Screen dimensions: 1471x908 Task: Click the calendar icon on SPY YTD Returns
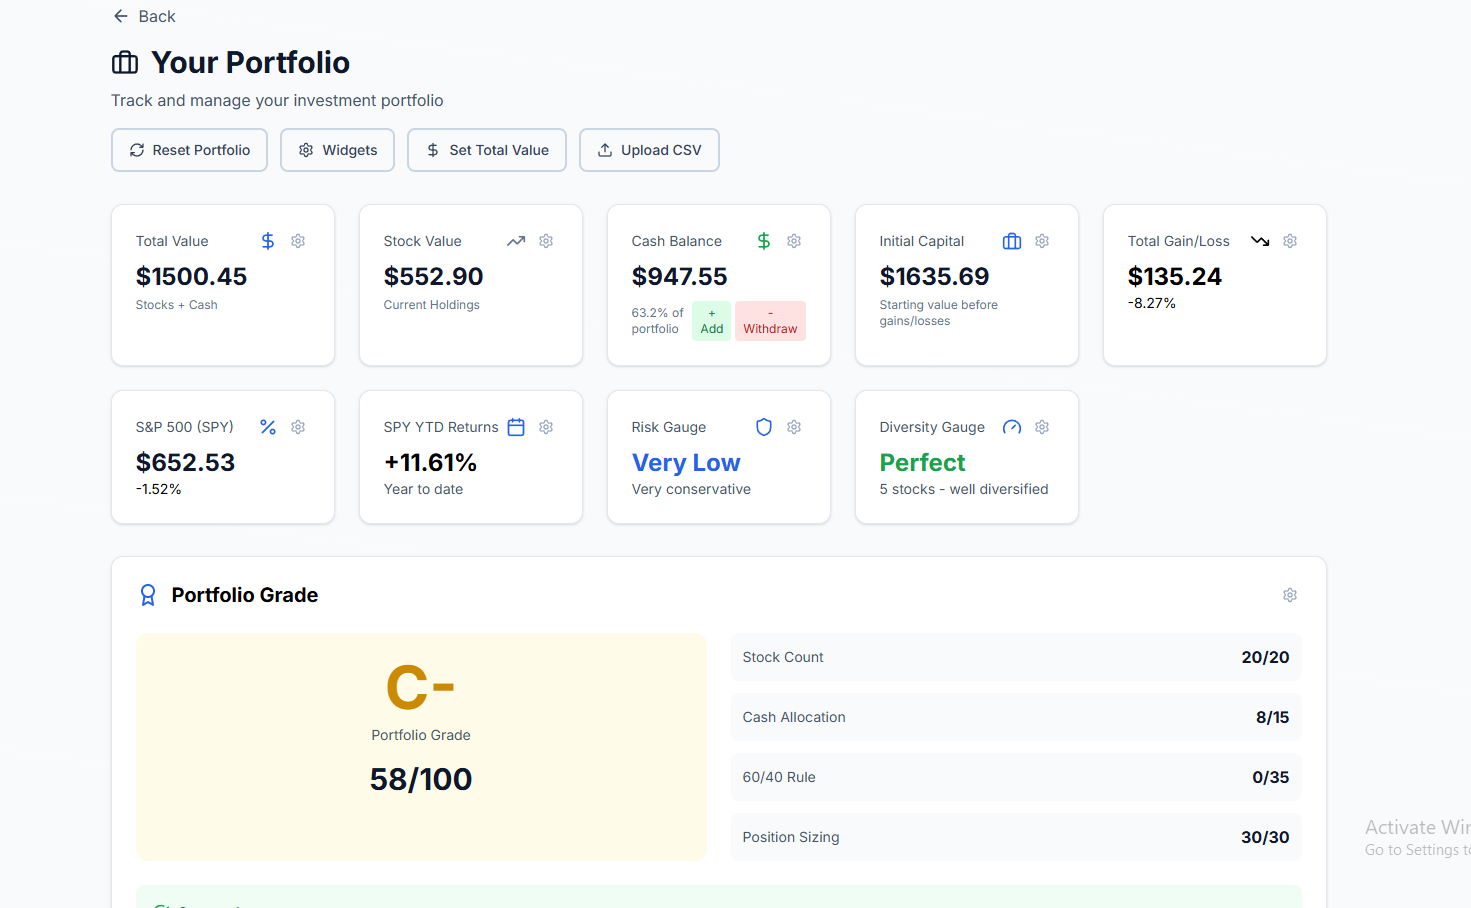click(x=515, y=427)
